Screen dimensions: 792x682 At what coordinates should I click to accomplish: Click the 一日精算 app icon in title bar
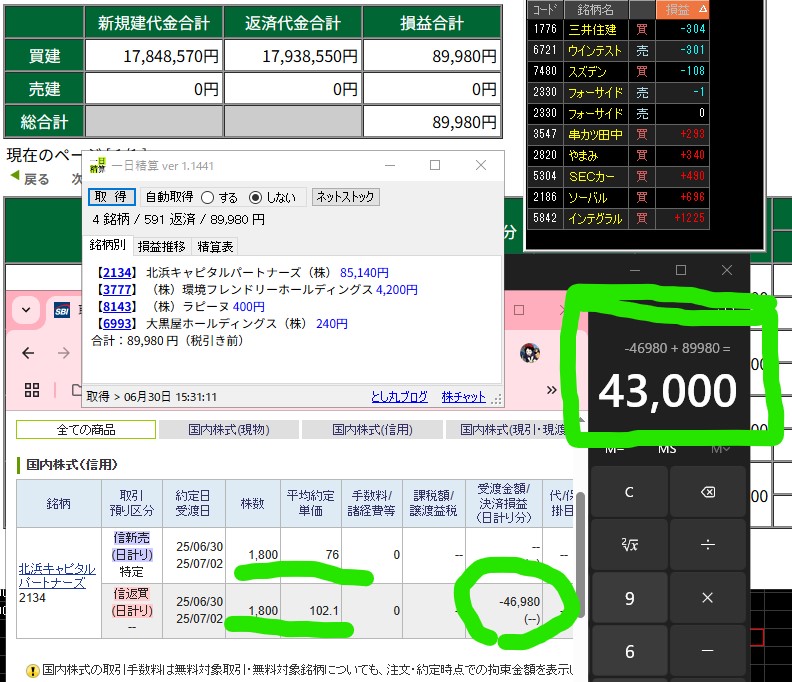pos(97,165)
